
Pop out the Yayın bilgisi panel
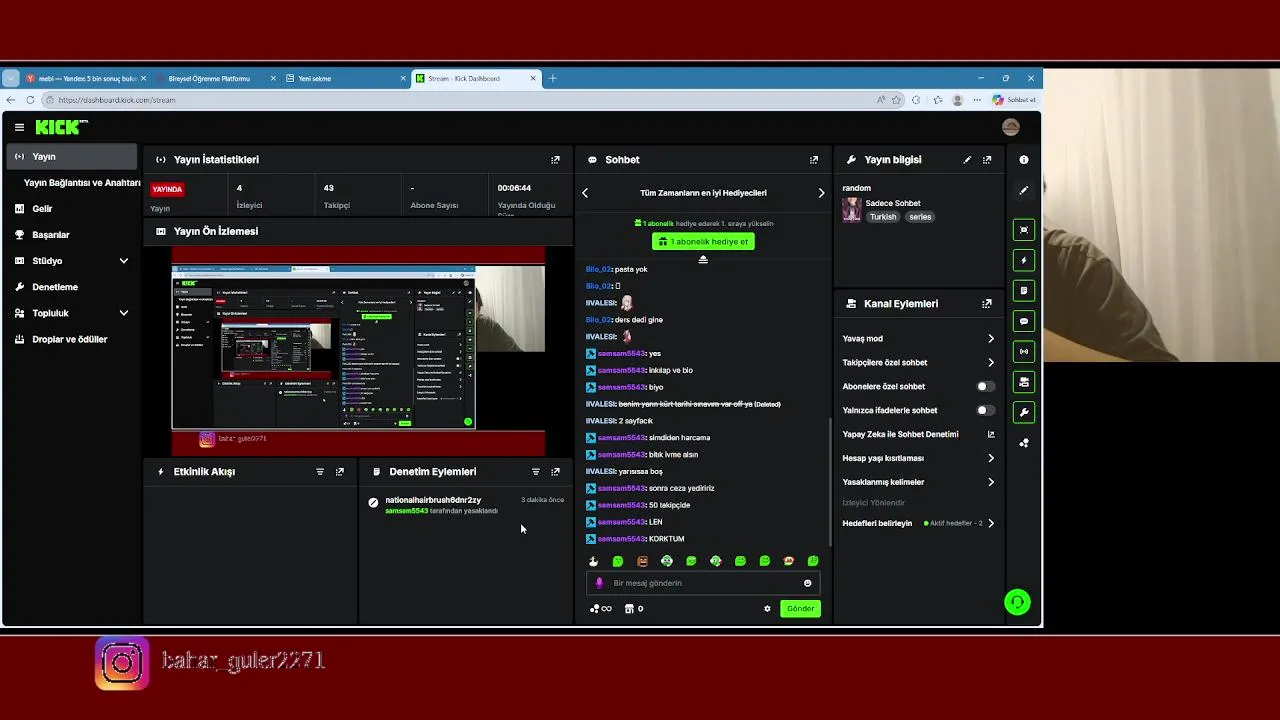987,160
